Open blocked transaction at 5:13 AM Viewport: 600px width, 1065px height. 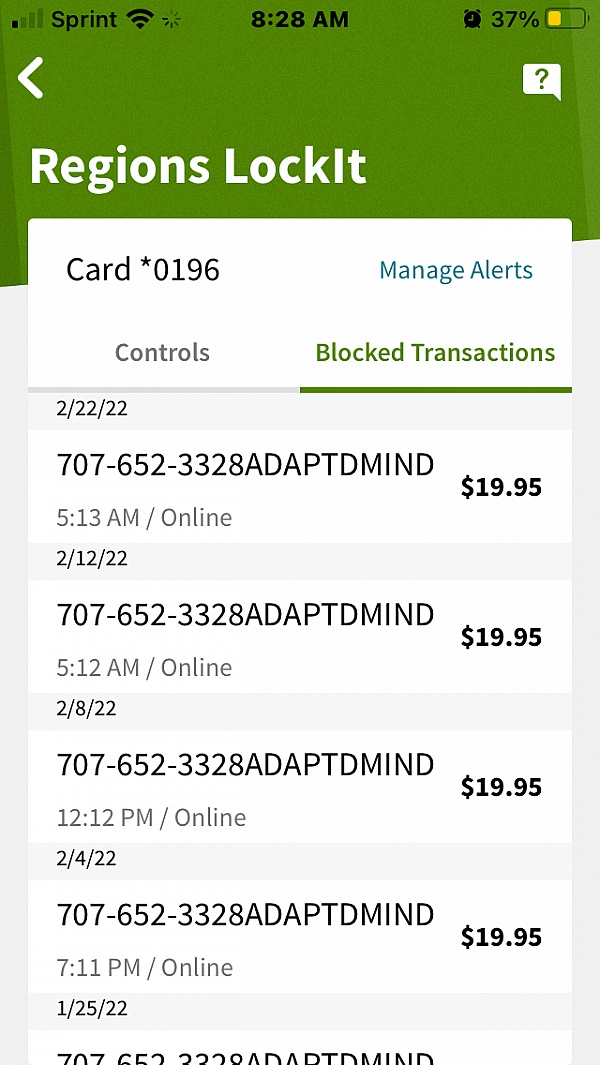coord(299,488)
